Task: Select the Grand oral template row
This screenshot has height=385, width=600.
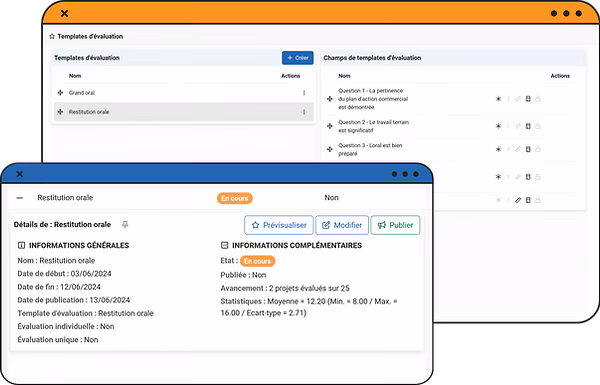Action: tap(184, 93)
